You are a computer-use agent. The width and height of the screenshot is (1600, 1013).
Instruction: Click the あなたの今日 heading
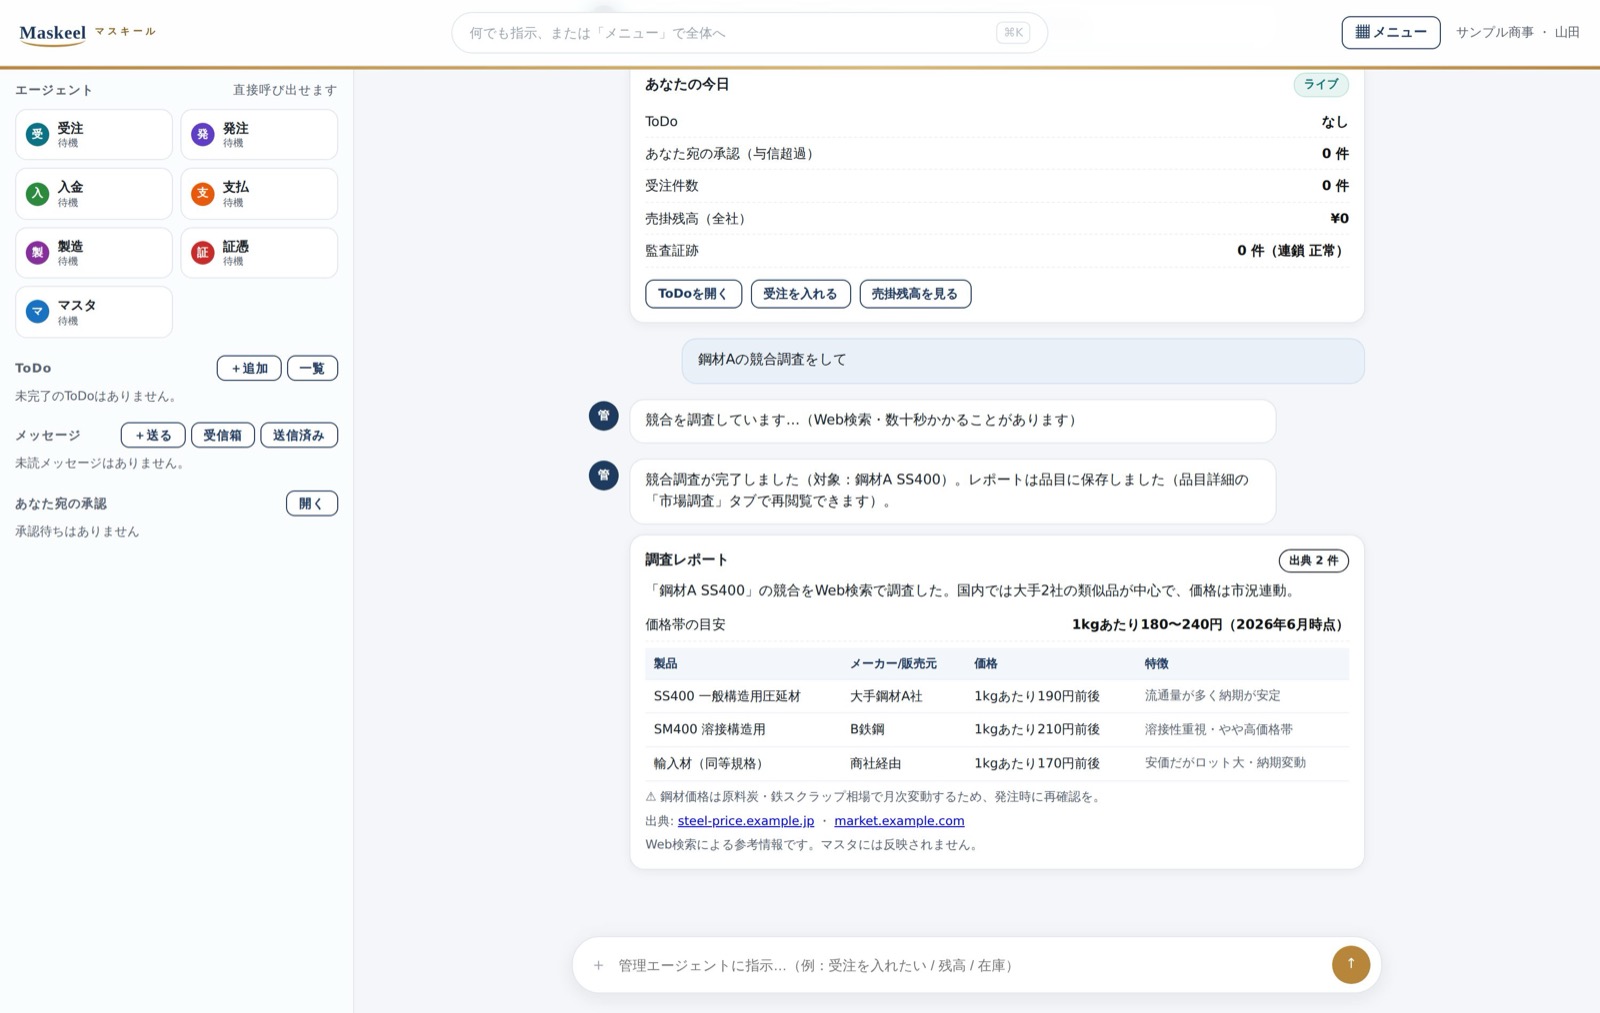point(687,85)
